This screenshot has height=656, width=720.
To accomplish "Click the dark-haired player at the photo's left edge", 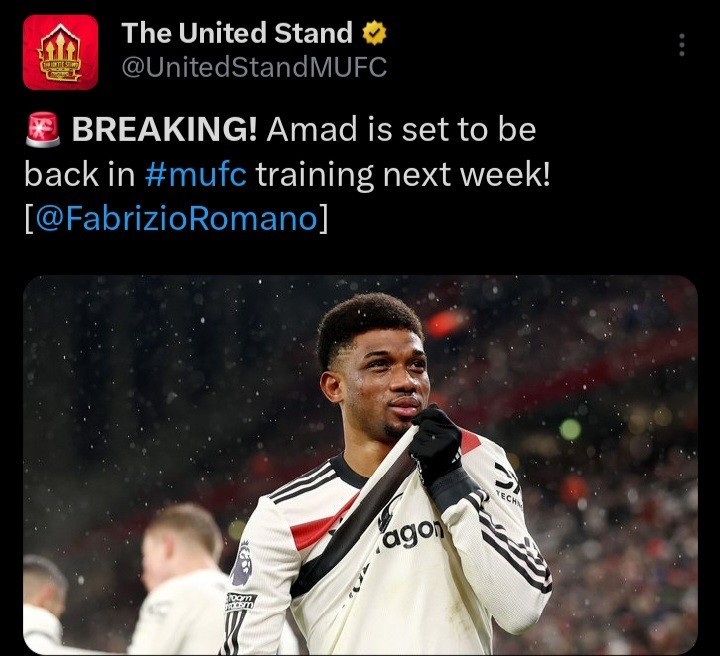I will (44, 604).
